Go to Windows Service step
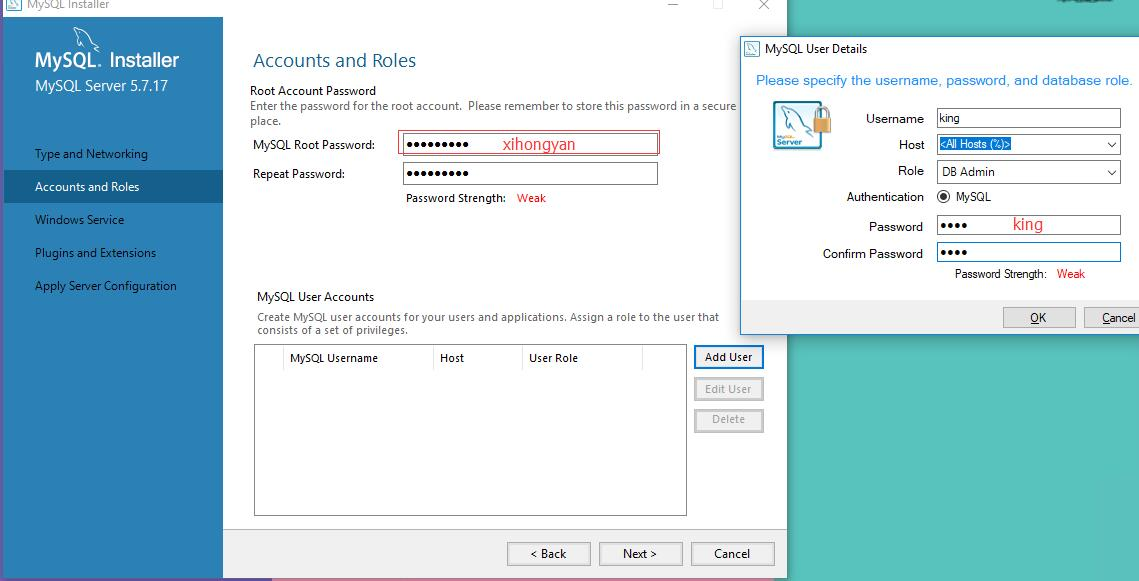The width and height of the screenshot is (1139, 581). (x=79, y=220)
